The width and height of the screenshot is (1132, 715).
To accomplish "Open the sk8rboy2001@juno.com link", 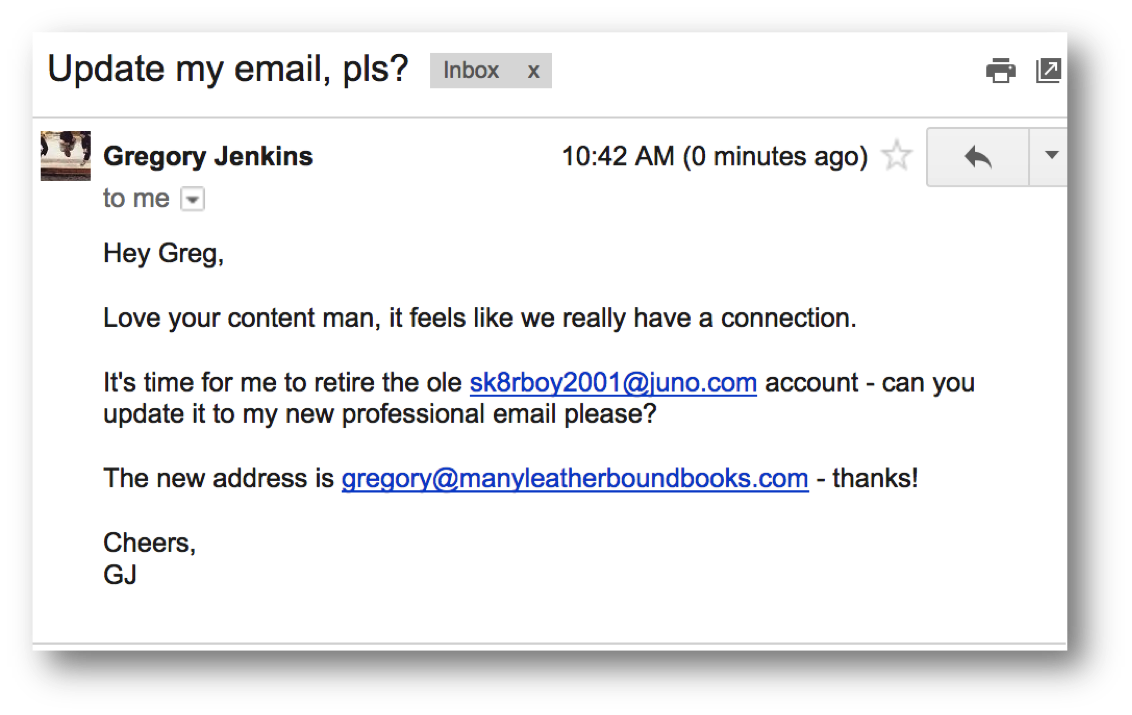I will pyautogui.click(x=613, y=383).
